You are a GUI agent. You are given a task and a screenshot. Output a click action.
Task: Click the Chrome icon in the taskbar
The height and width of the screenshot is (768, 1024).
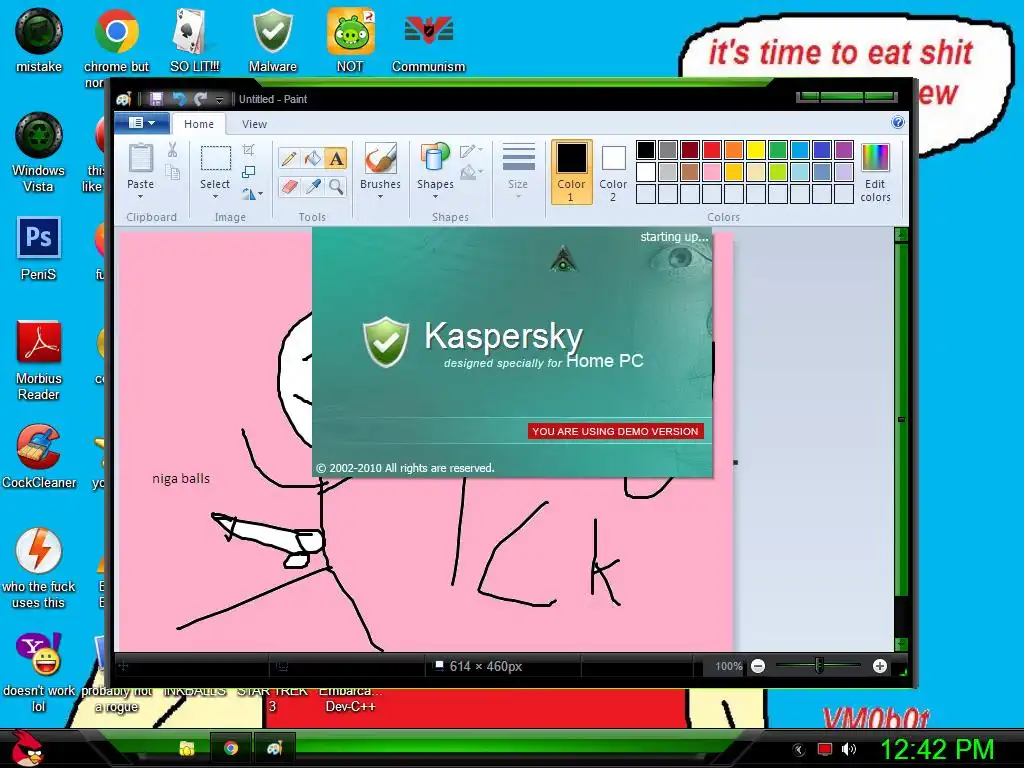click(231, 748)
